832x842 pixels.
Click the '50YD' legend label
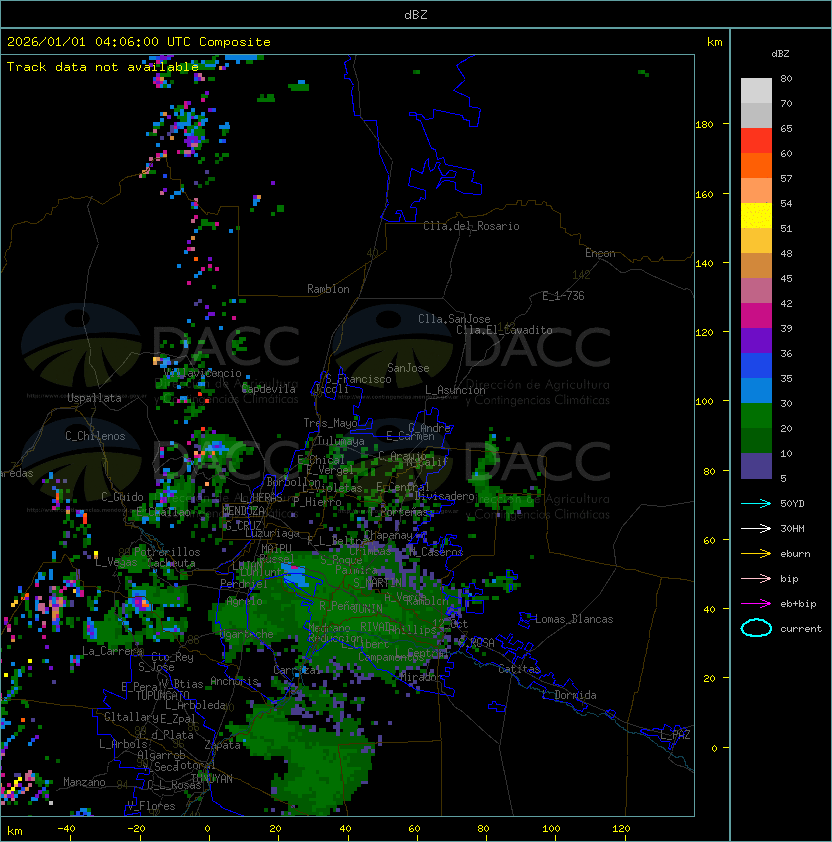792,503
